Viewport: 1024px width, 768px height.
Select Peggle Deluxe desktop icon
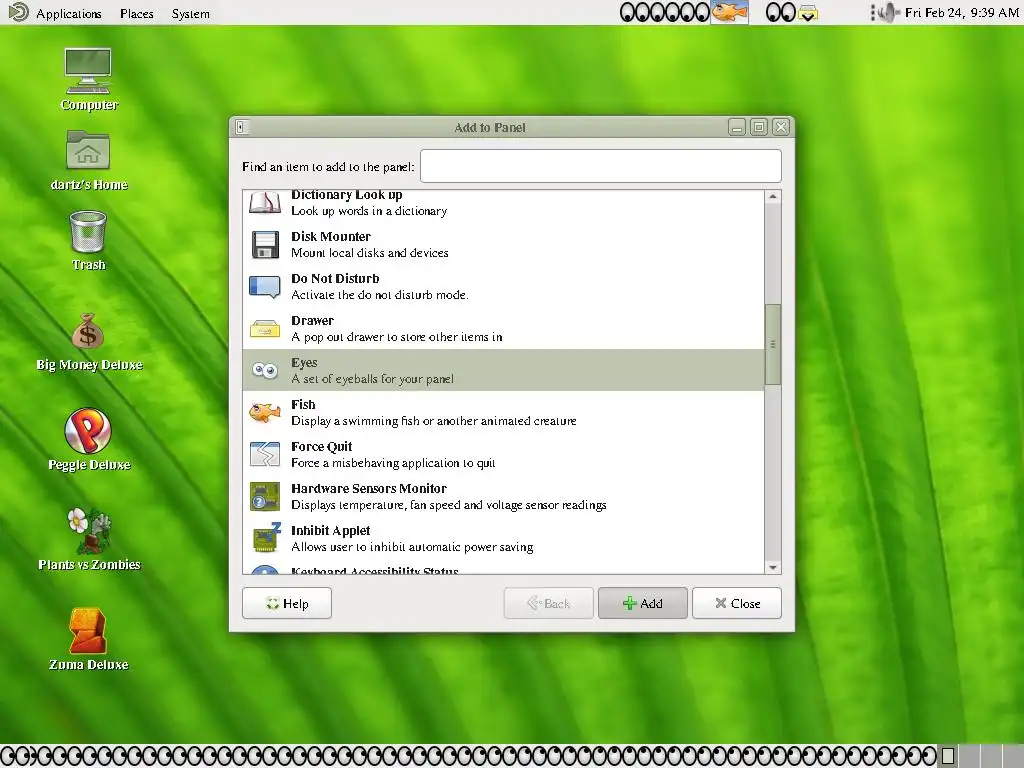[x=88, y=430]
